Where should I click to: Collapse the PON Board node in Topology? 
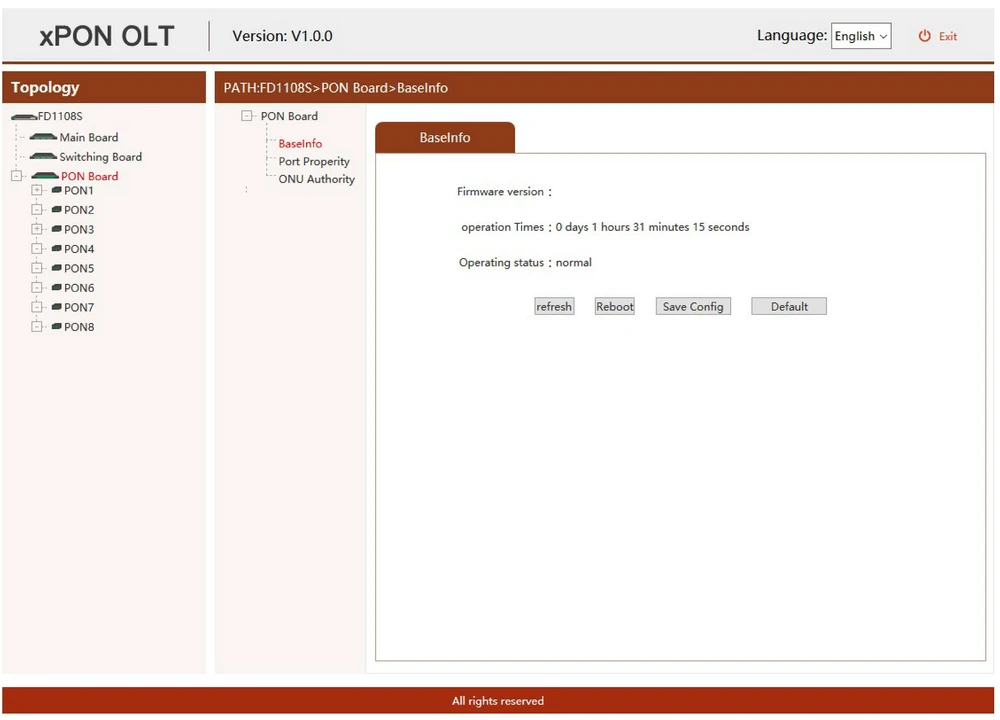16,176
